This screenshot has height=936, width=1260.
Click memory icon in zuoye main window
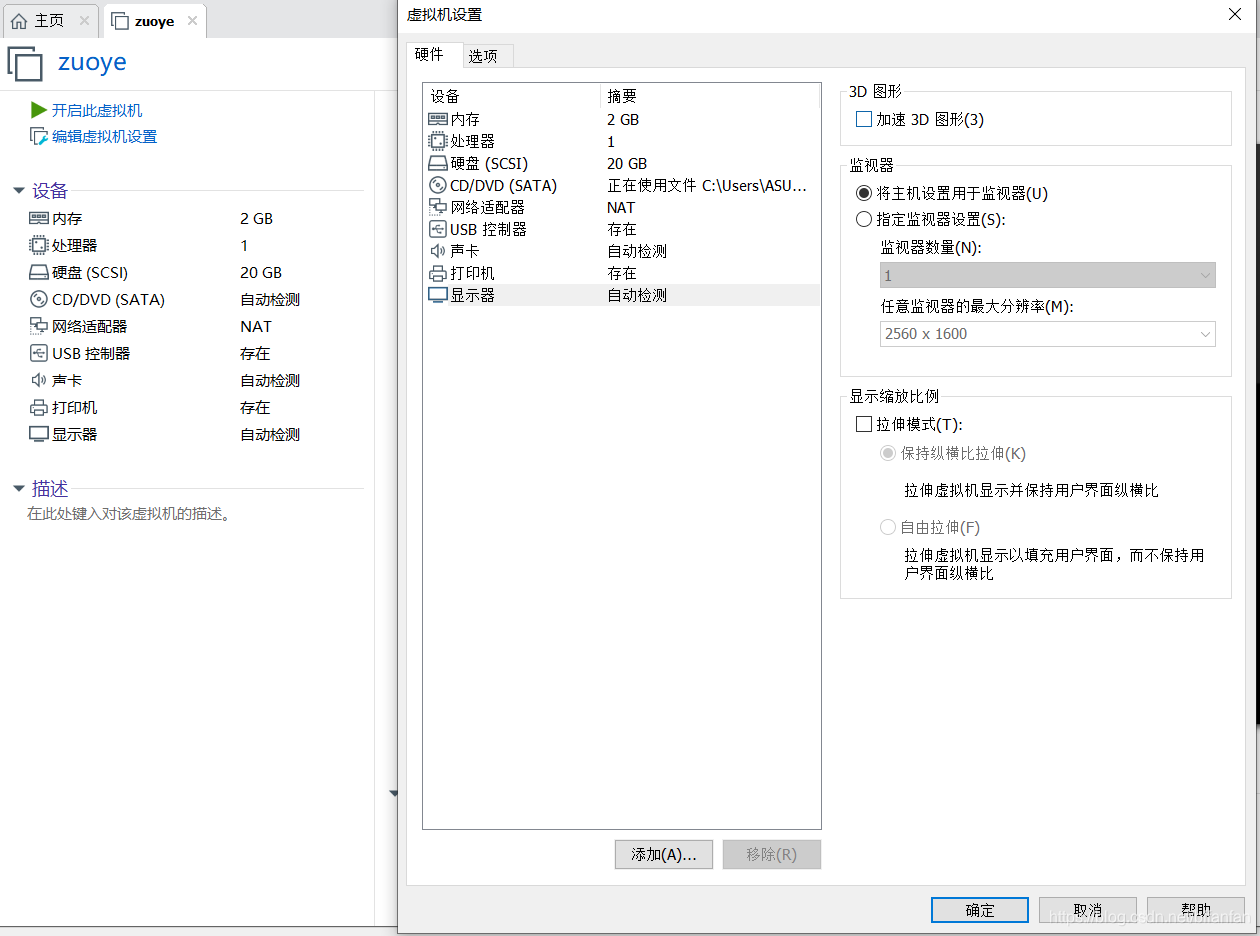39,218
